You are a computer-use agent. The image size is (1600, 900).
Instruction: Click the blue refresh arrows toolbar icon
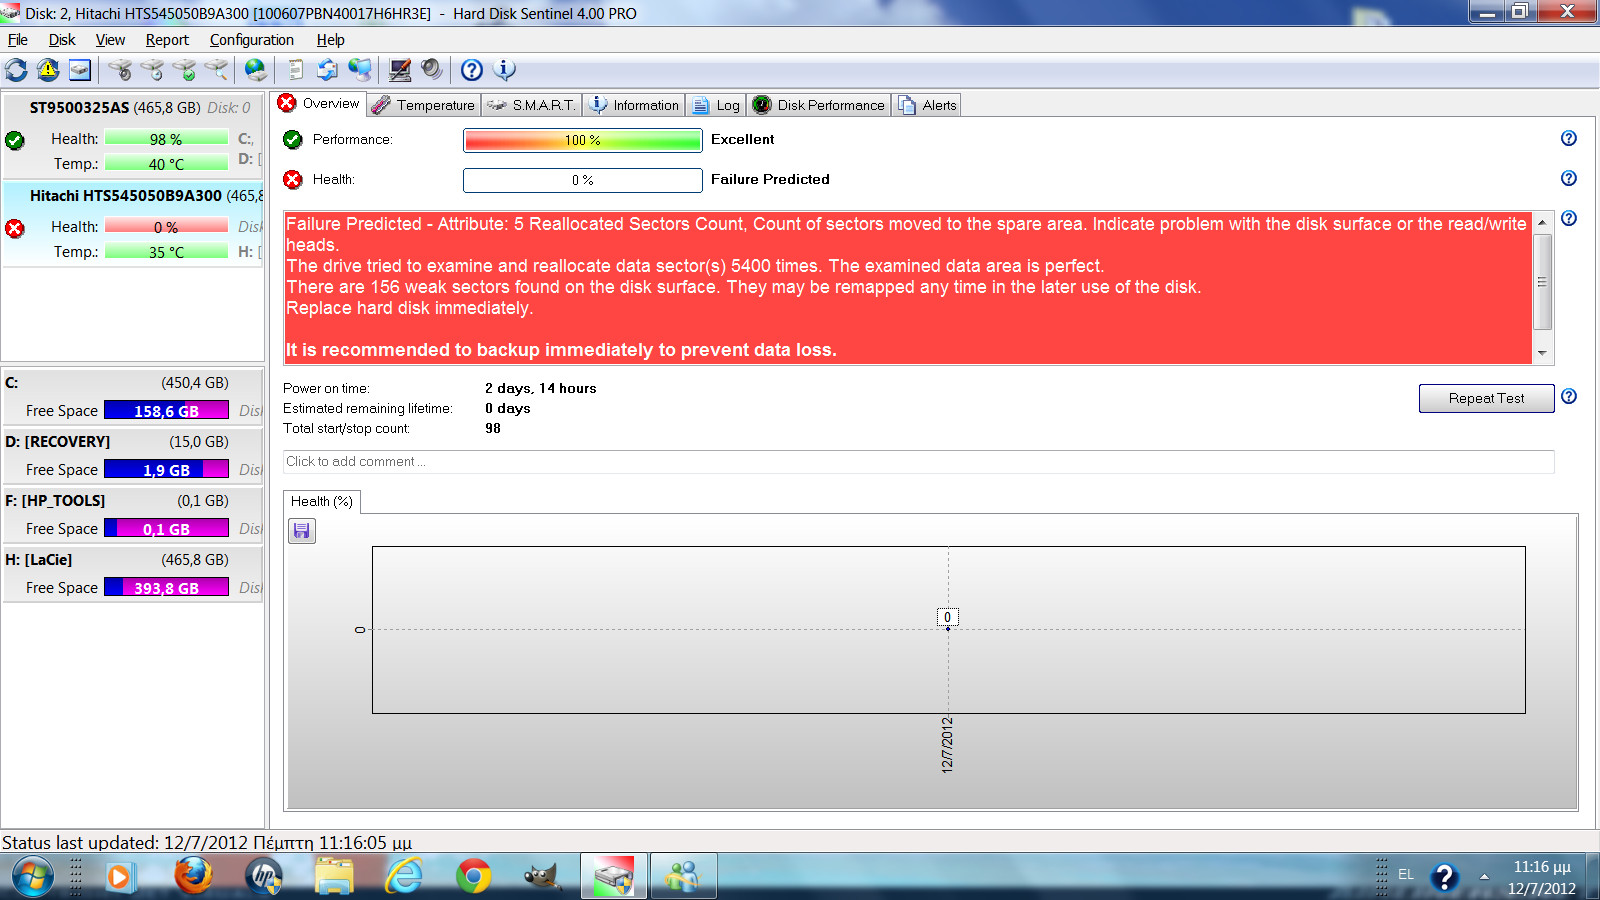coord(16,70)
